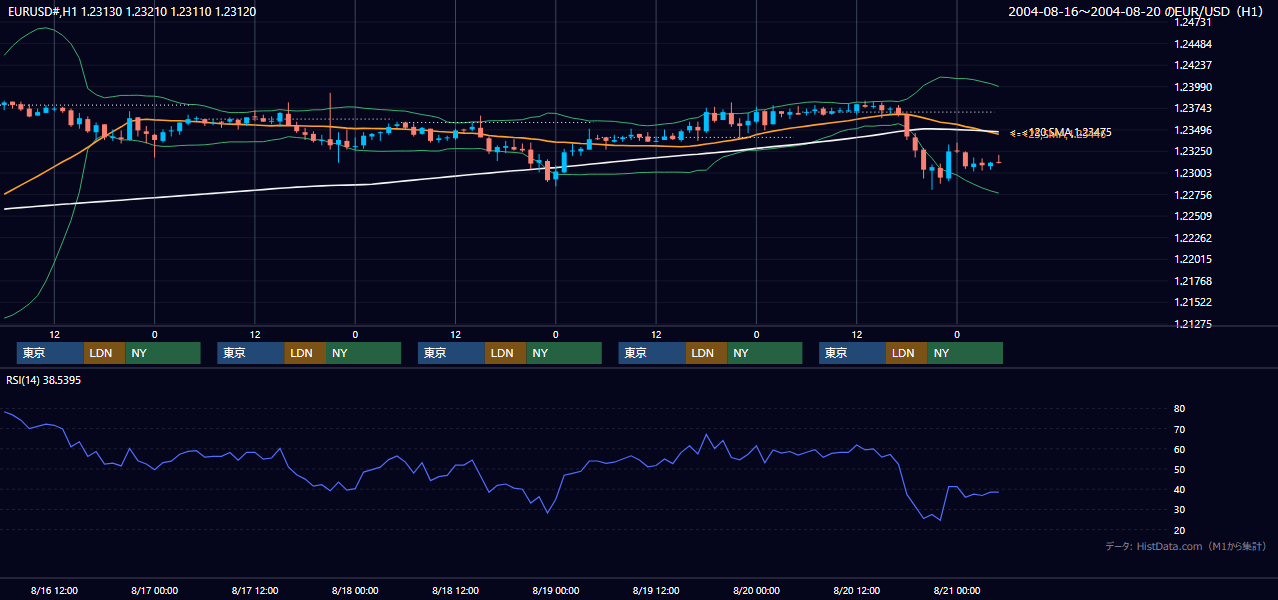
Task: Select the 東京 session block above 8/20 12:00
Action: pyautogui.click(x=852, y=353)
